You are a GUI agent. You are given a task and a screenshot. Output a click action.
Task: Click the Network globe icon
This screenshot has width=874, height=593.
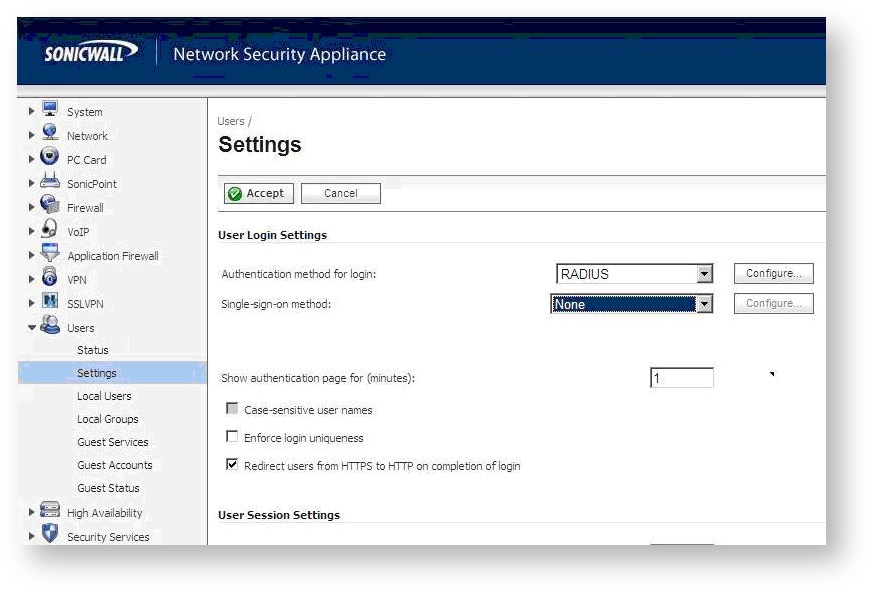[x=50, y=134]
